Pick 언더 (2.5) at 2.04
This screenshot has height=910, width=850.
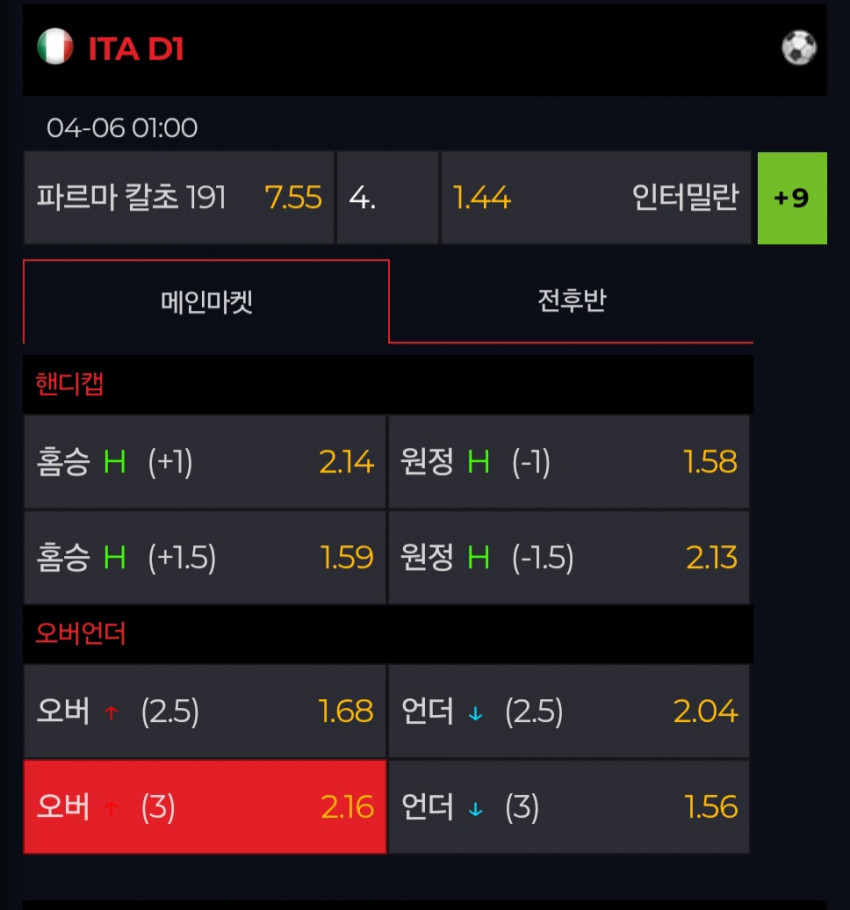569,711
